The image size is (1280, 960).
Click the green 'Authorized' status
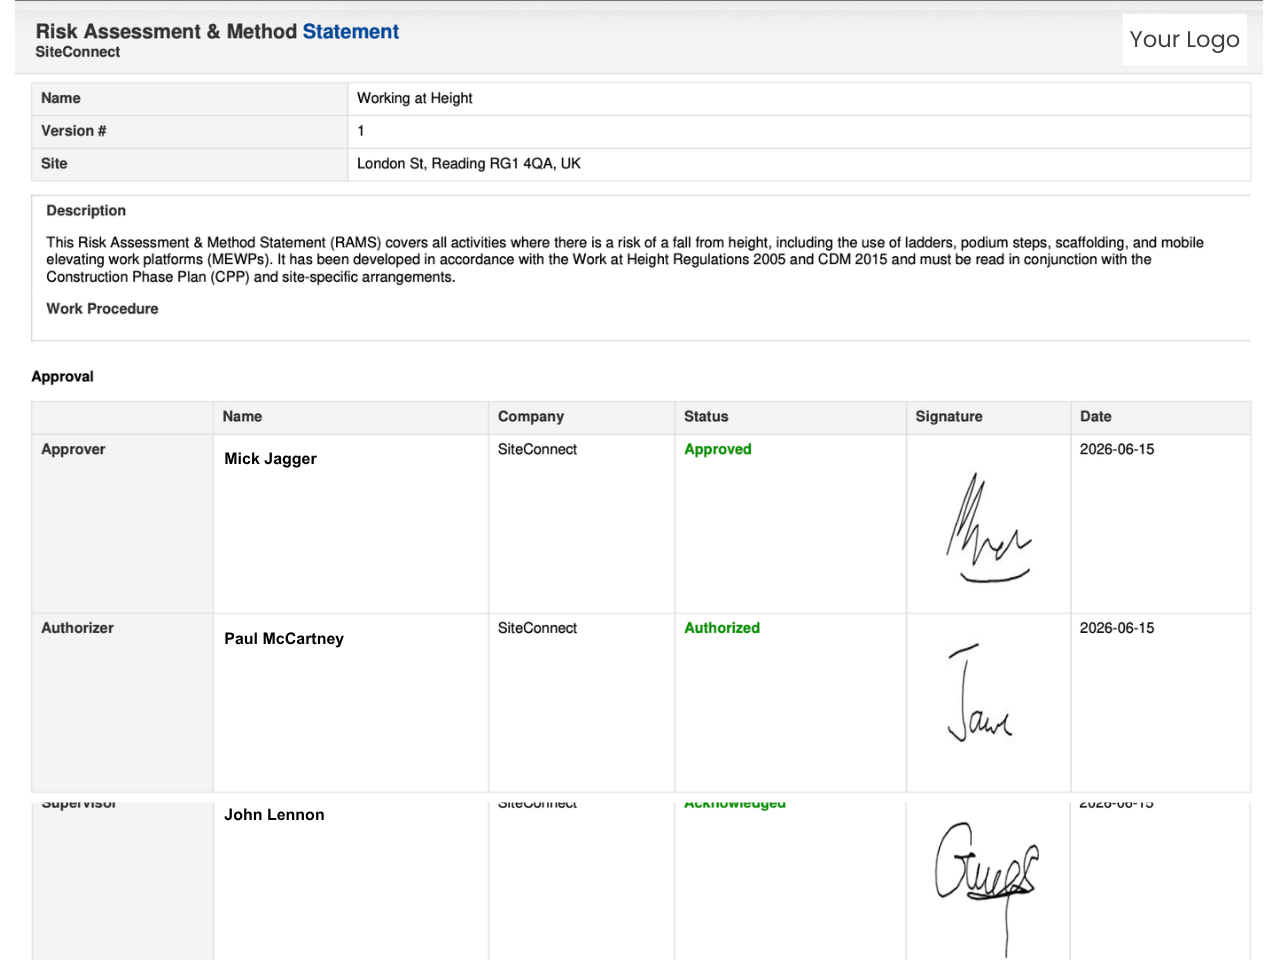722,628
